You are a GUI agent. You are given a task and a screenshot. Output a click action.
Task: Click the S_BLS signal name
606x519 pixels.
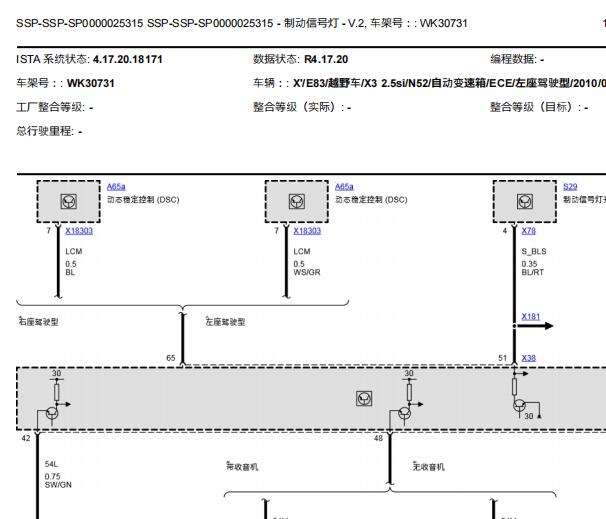pyautogui.click(x=534, y=252)
